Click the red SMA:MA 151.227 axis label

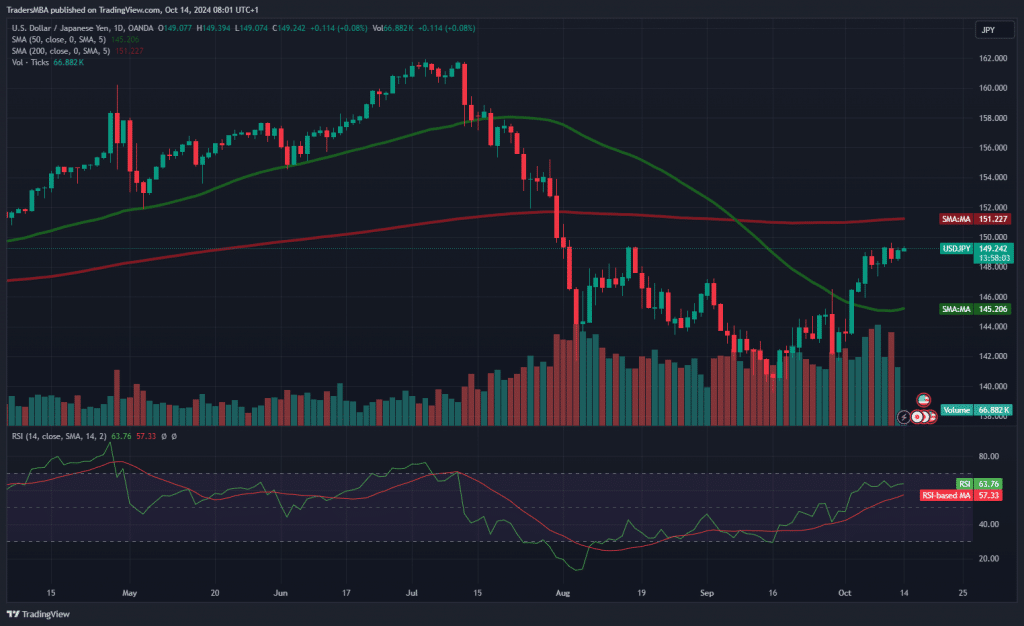975,218
